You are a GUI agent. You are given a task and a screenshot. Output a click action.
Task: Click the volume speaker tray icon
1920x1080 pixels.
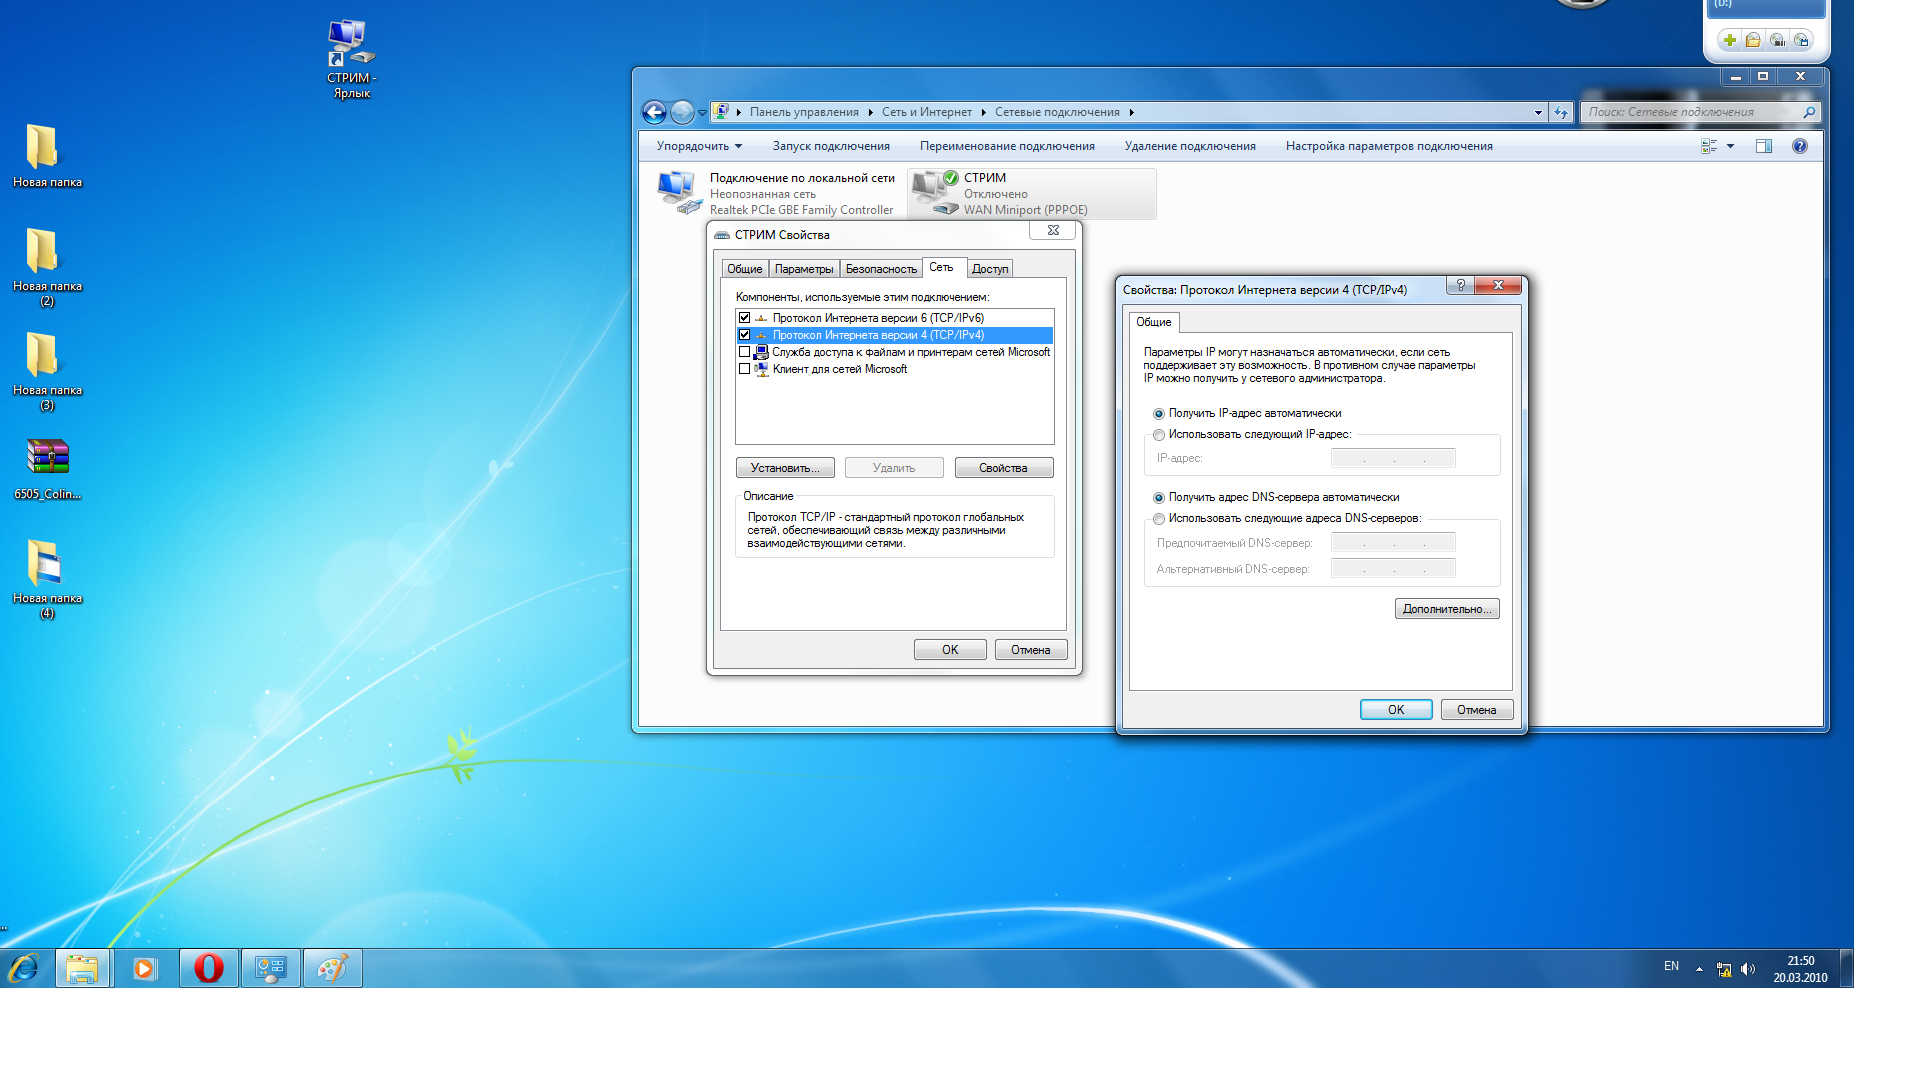point(1747,969)
